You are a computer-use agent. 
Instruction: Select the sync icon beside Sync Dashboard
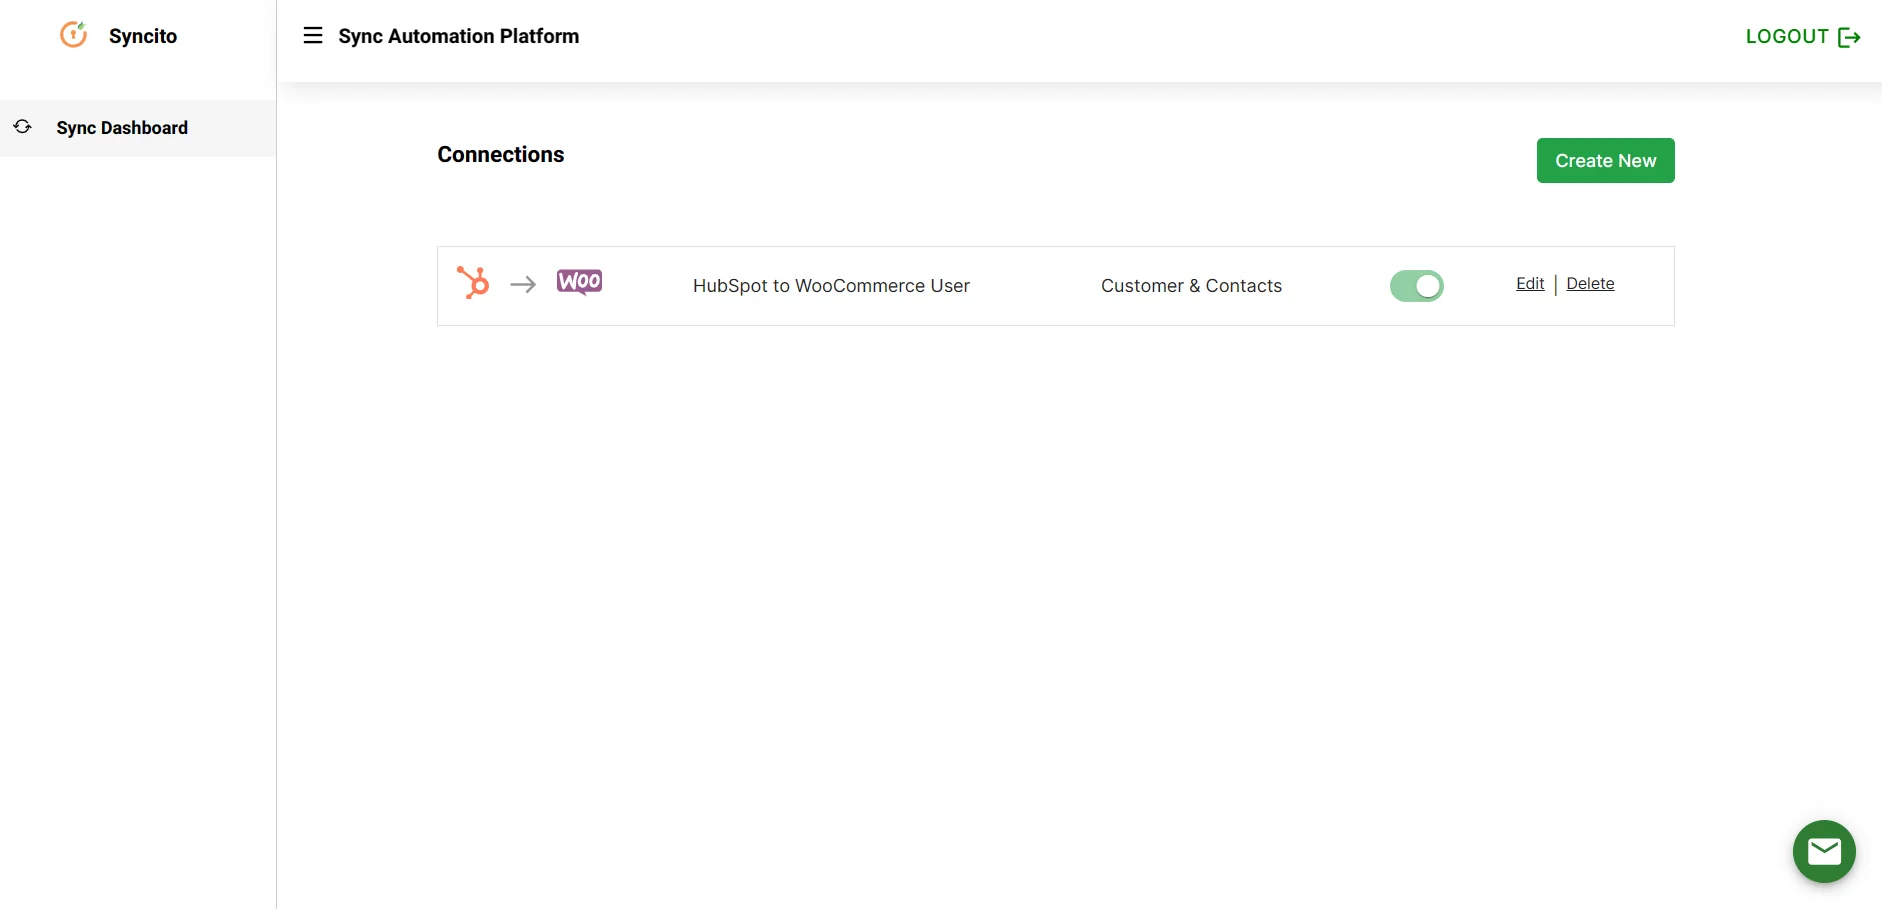22,127
